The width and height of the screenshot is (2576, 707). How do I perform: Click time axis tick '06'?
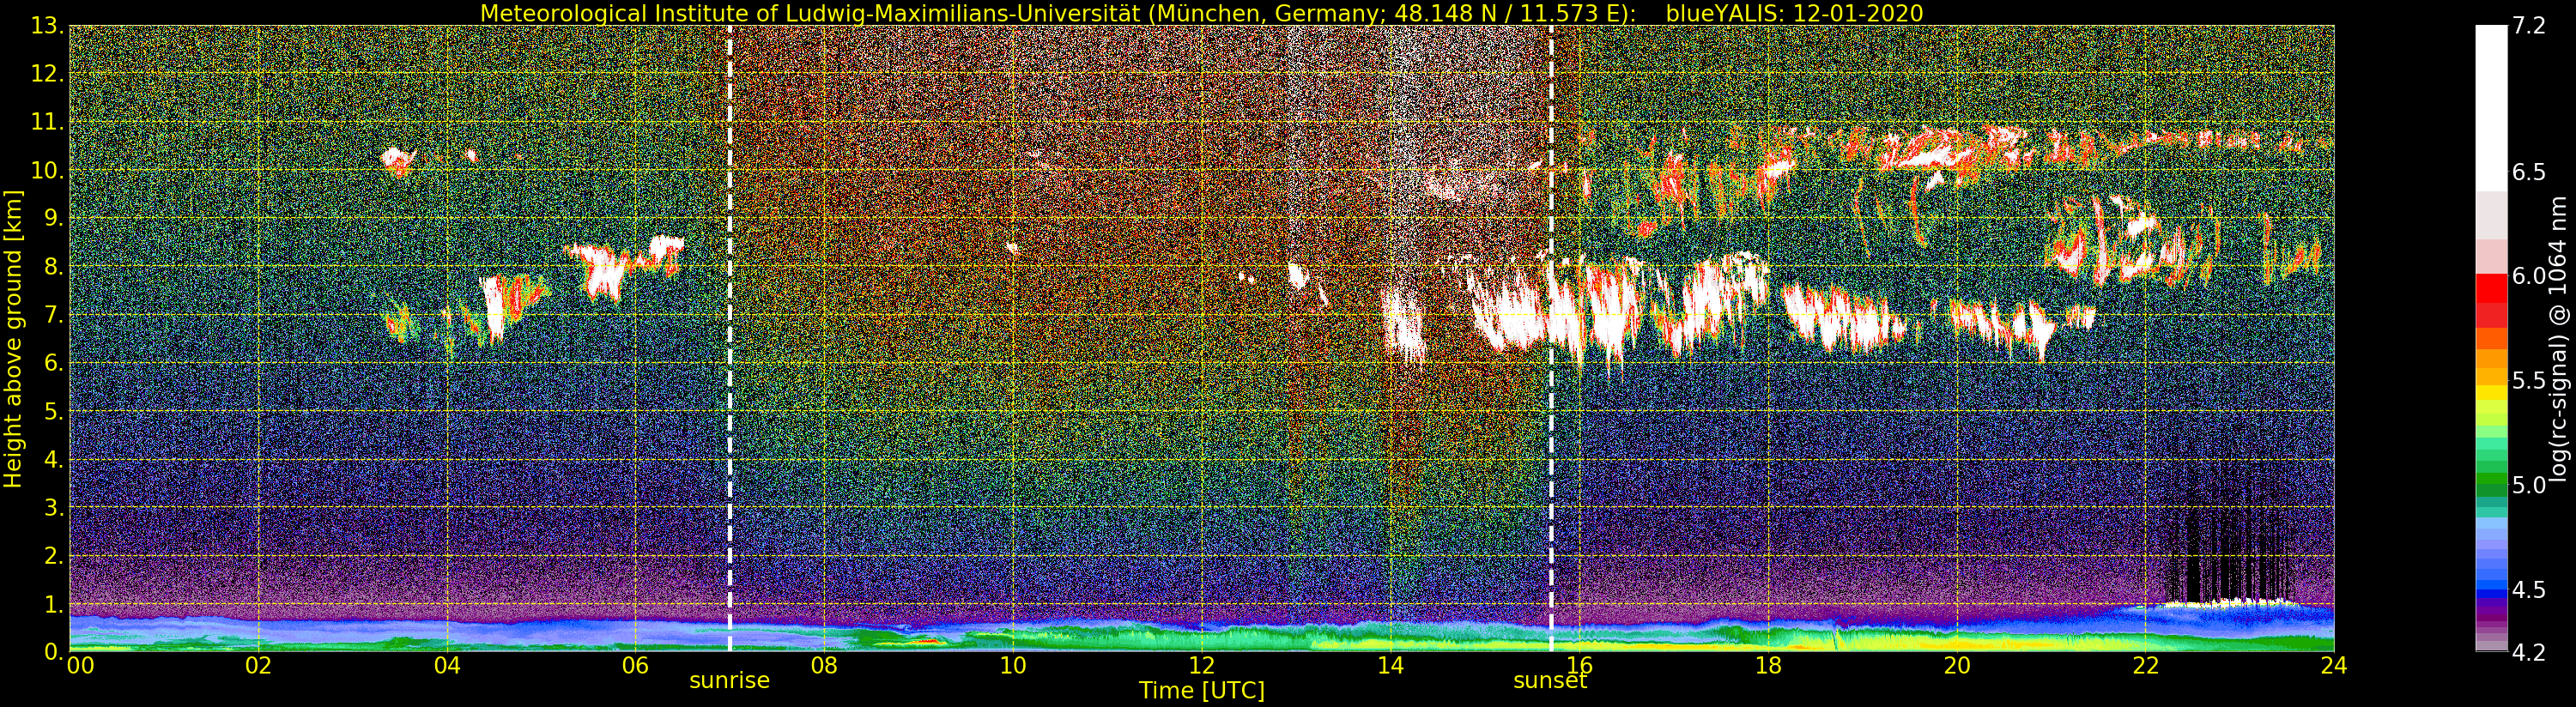coord(635,665)
